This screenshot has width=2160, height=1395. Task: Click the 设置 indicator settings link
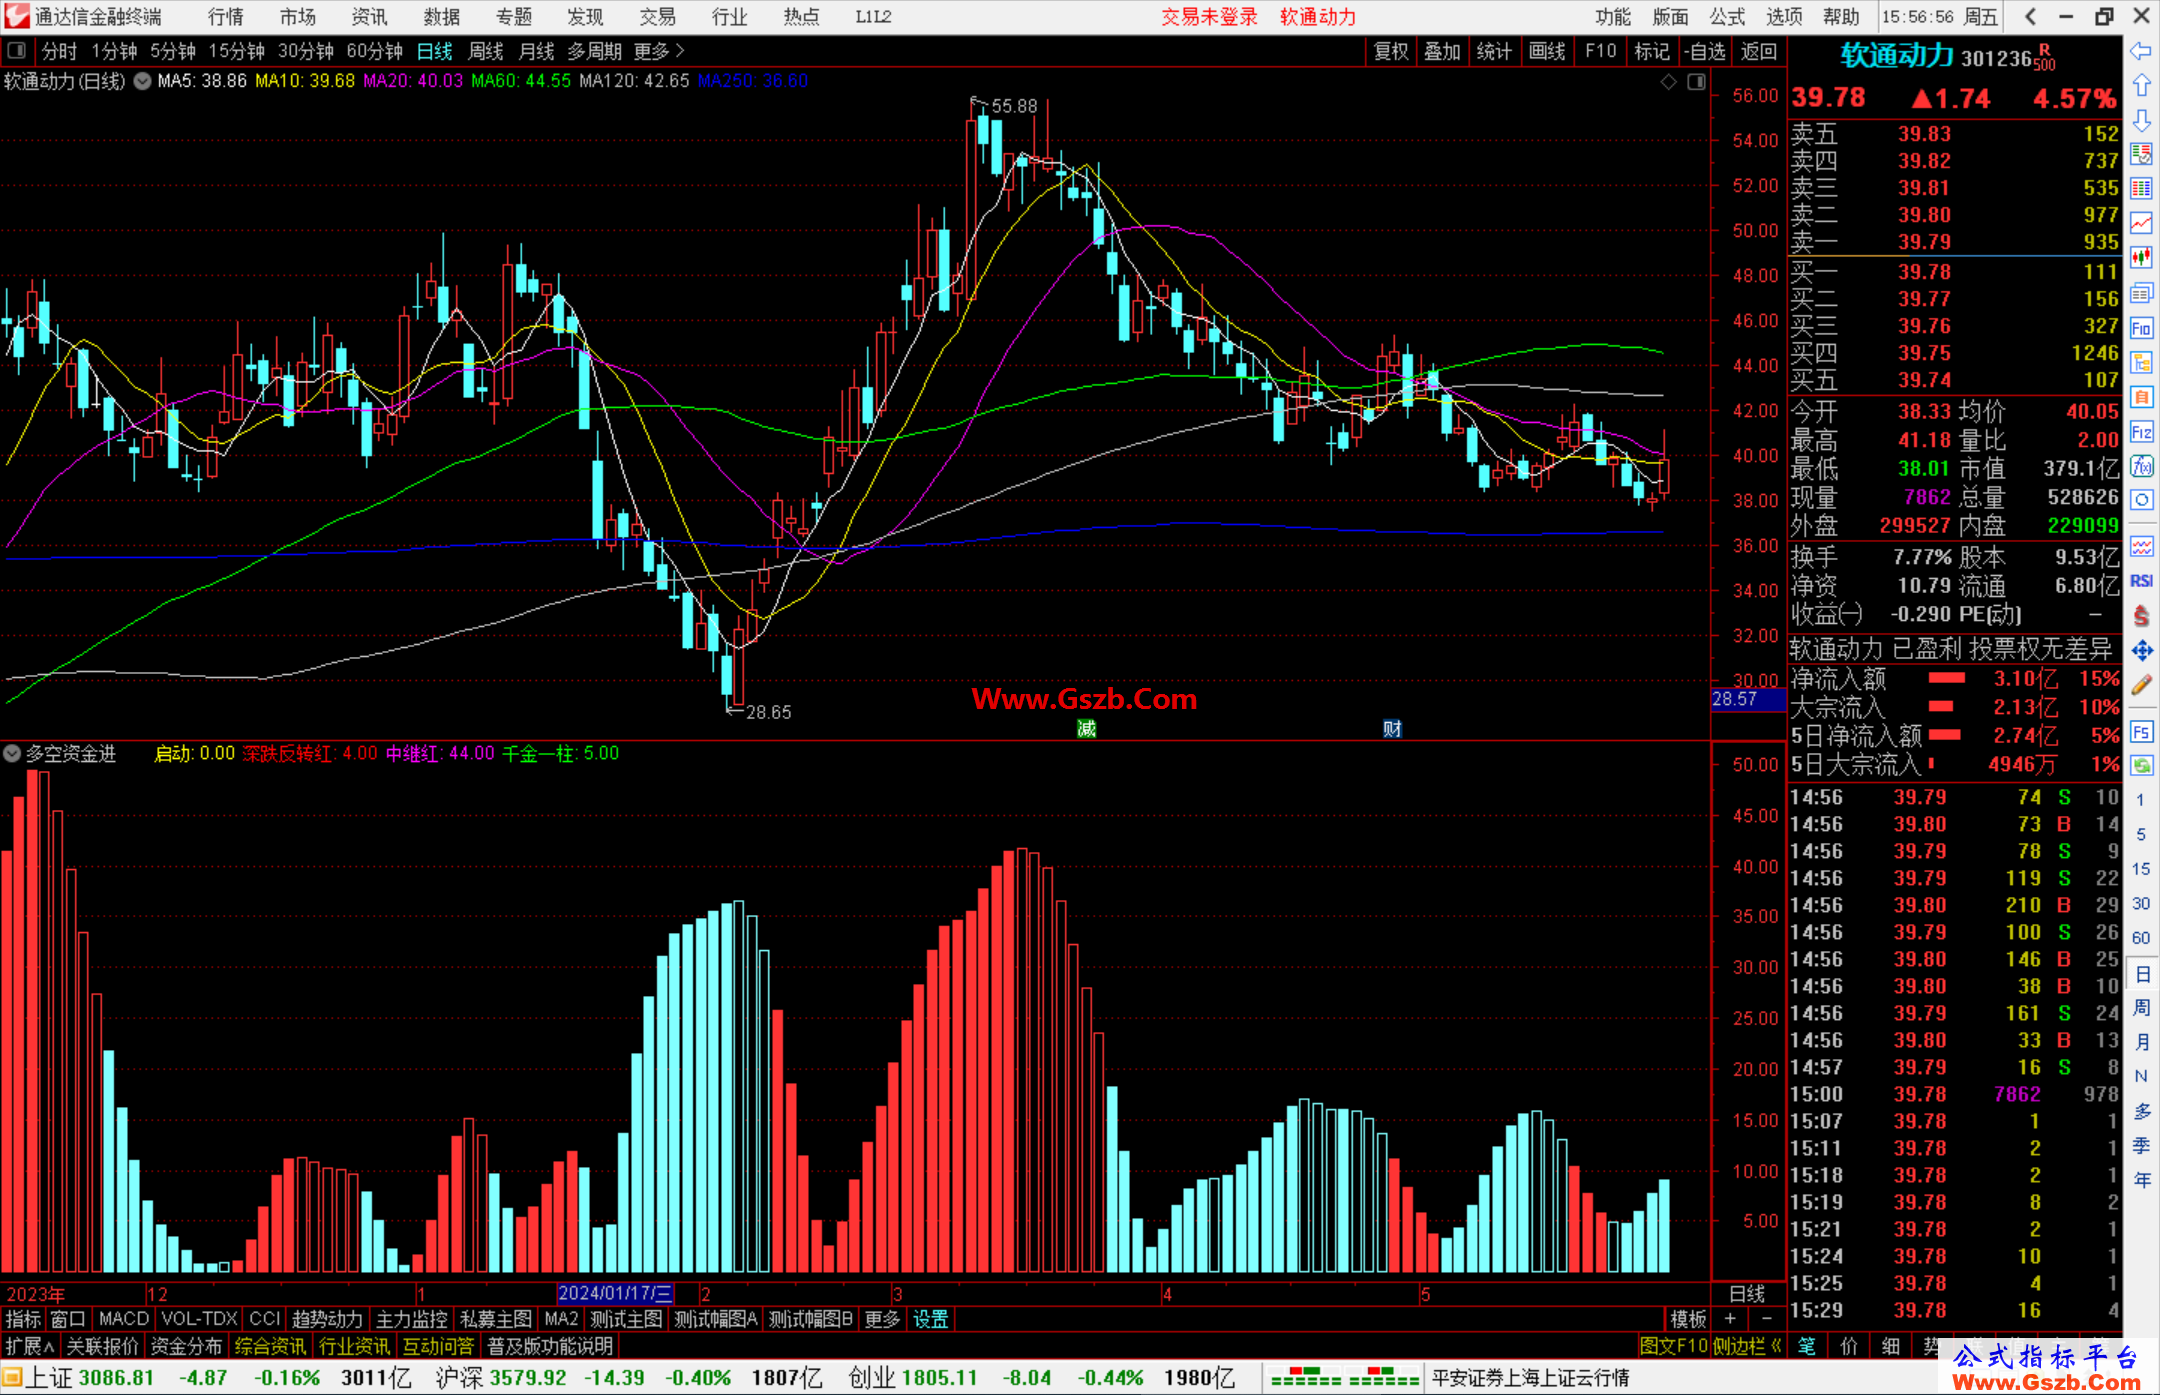(930, 1319)
